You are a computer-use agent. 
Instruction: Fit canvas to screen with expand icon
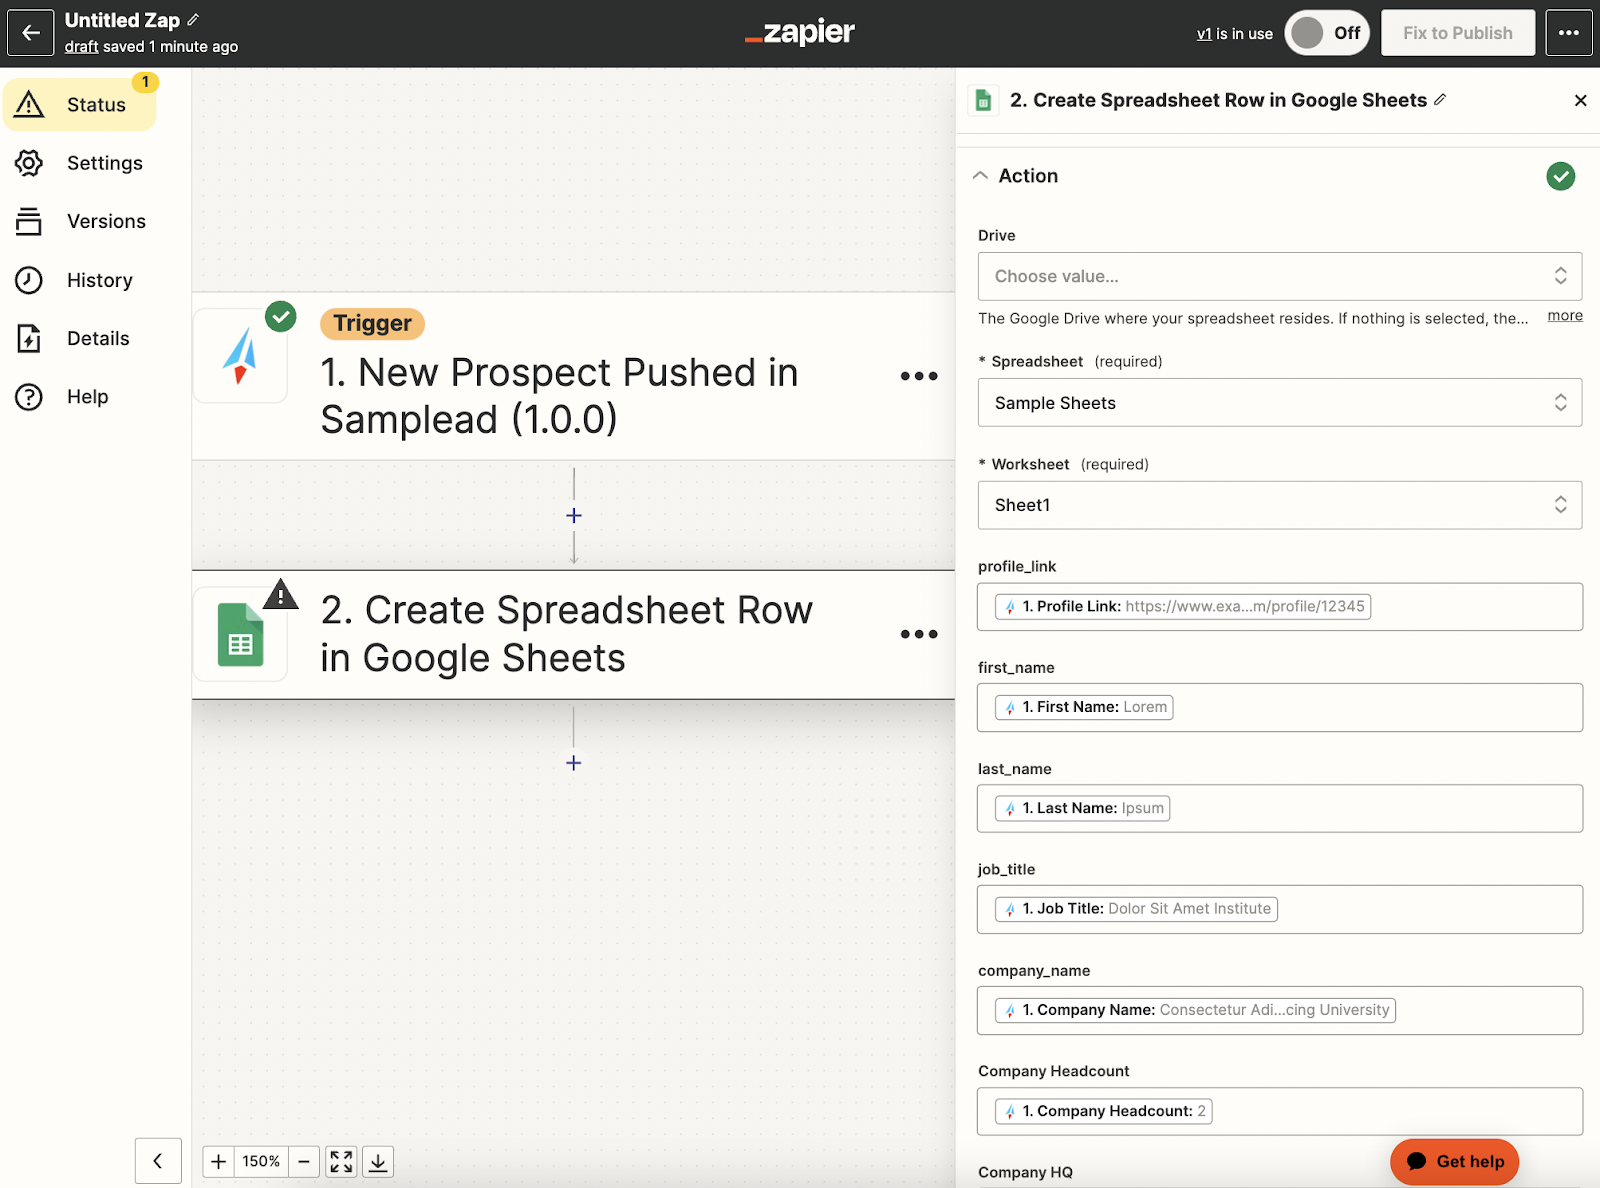(341, 1161)
